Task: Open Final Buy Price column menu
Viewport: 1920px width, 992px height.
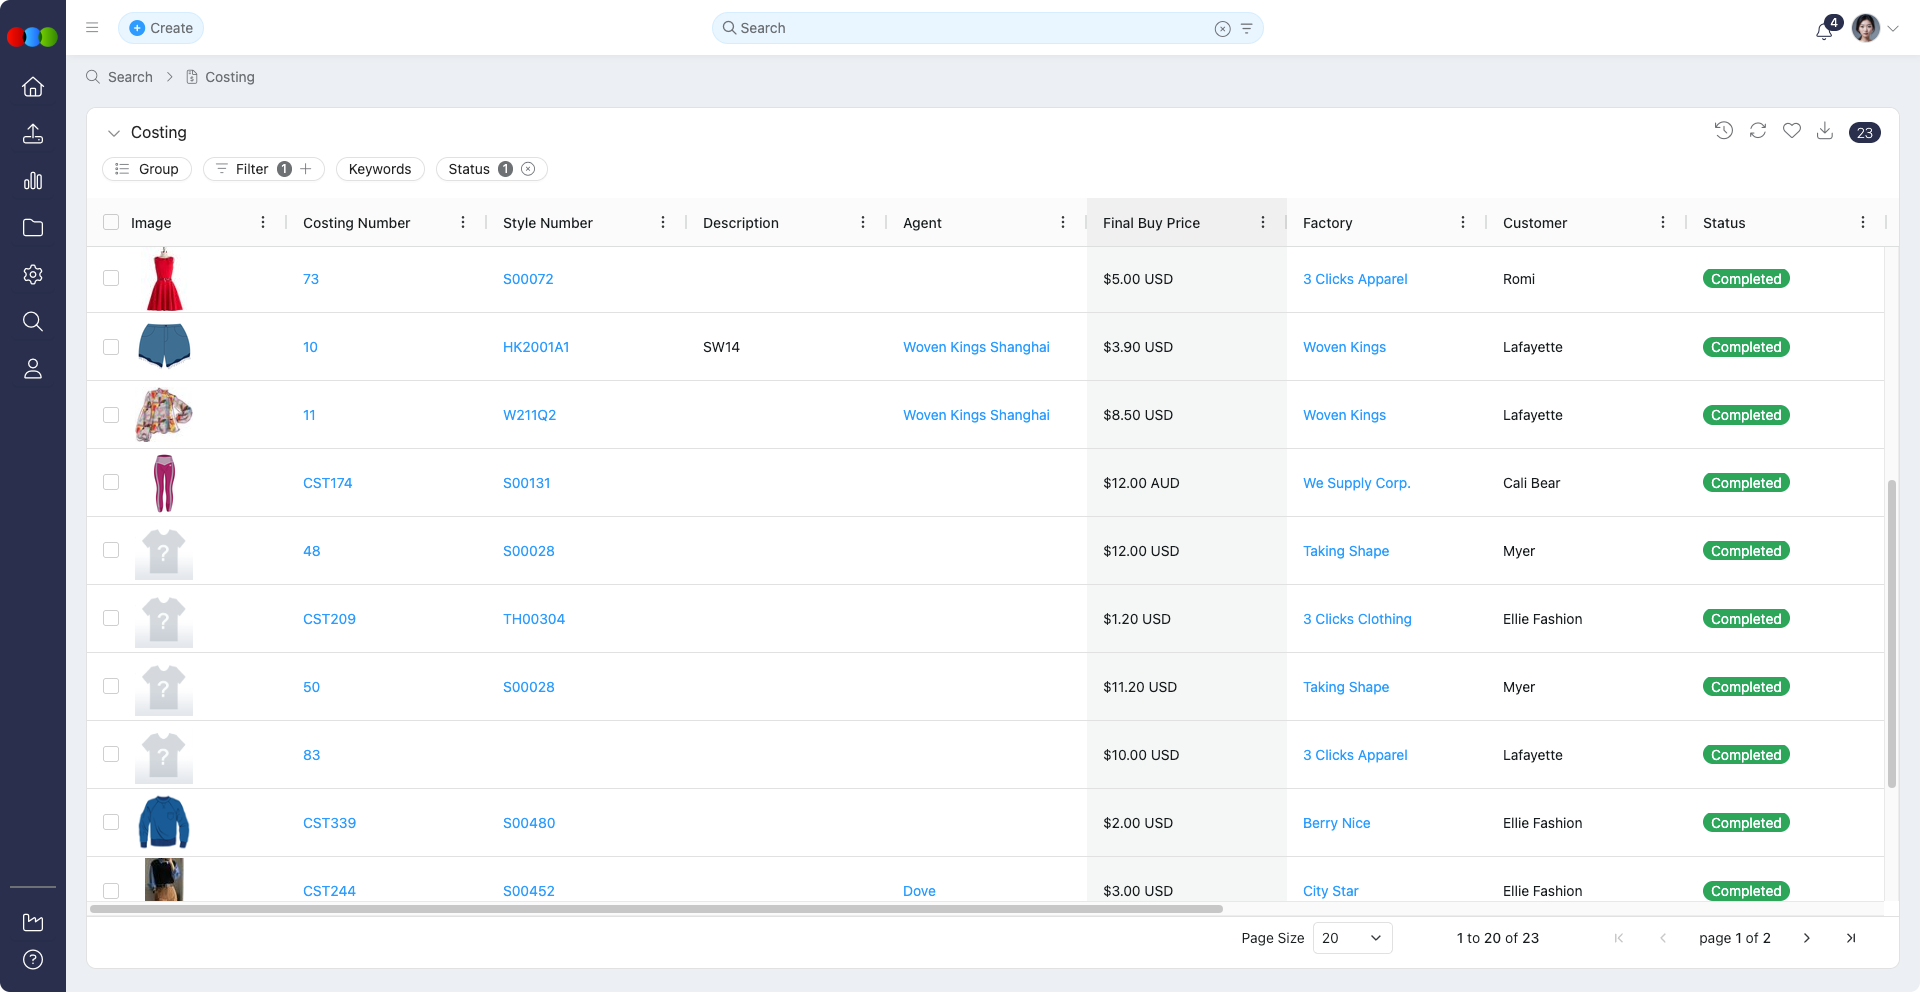Action: click(x=1263, y=223)
